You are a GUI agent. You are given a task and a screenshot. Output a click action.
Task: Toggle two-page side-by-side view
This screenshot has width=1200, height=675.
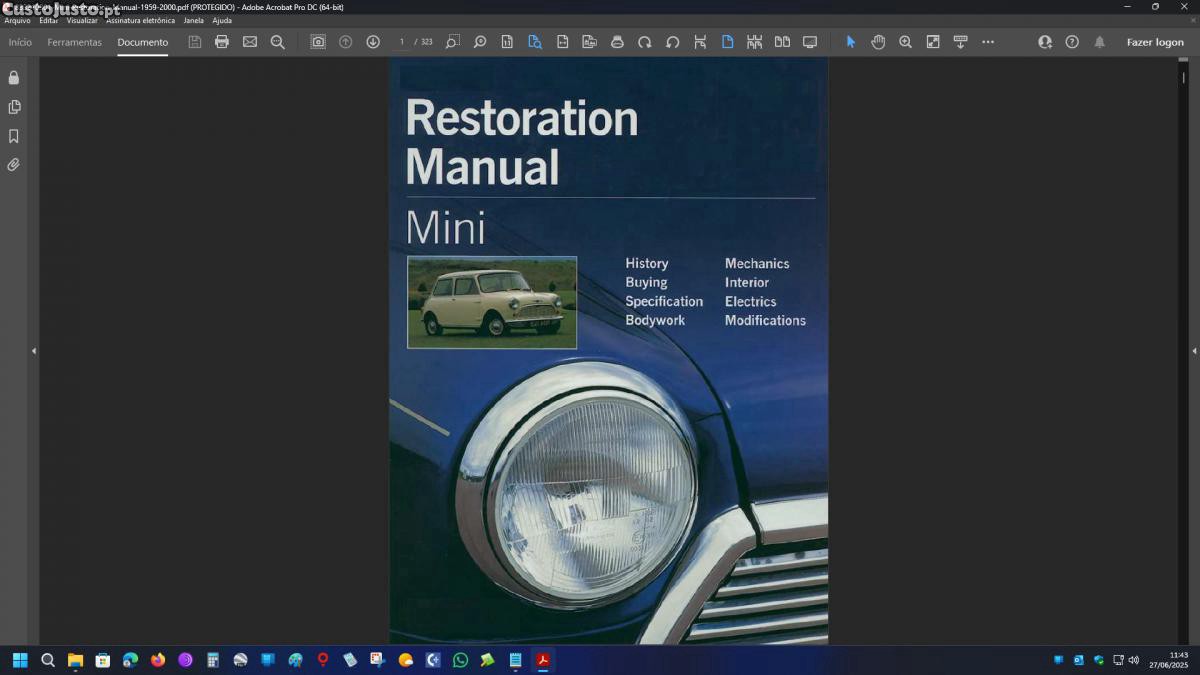coord(782,42)
